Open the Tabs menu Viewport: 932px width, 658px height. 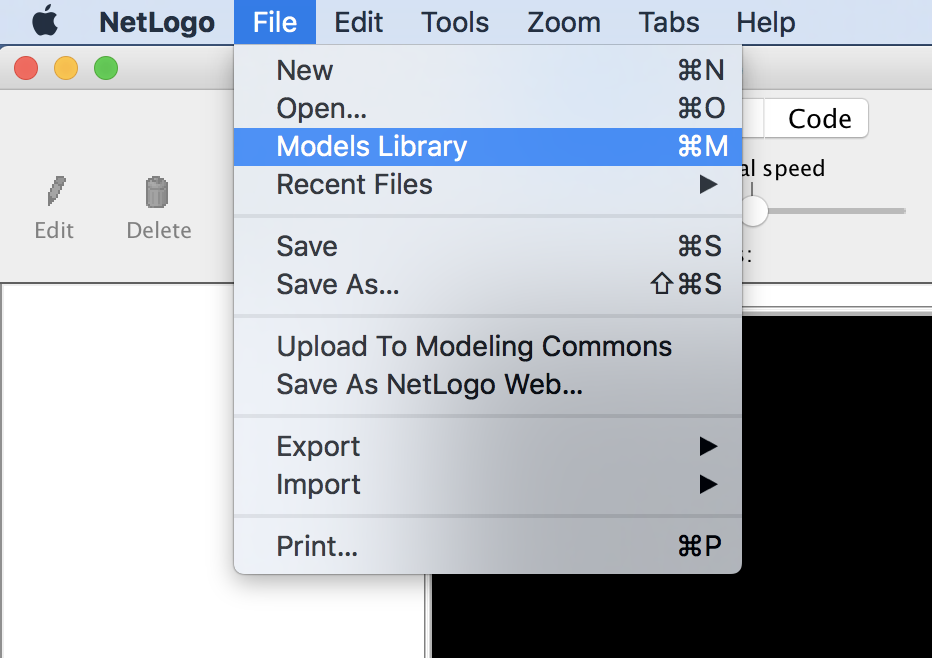[x=668, y=21]
